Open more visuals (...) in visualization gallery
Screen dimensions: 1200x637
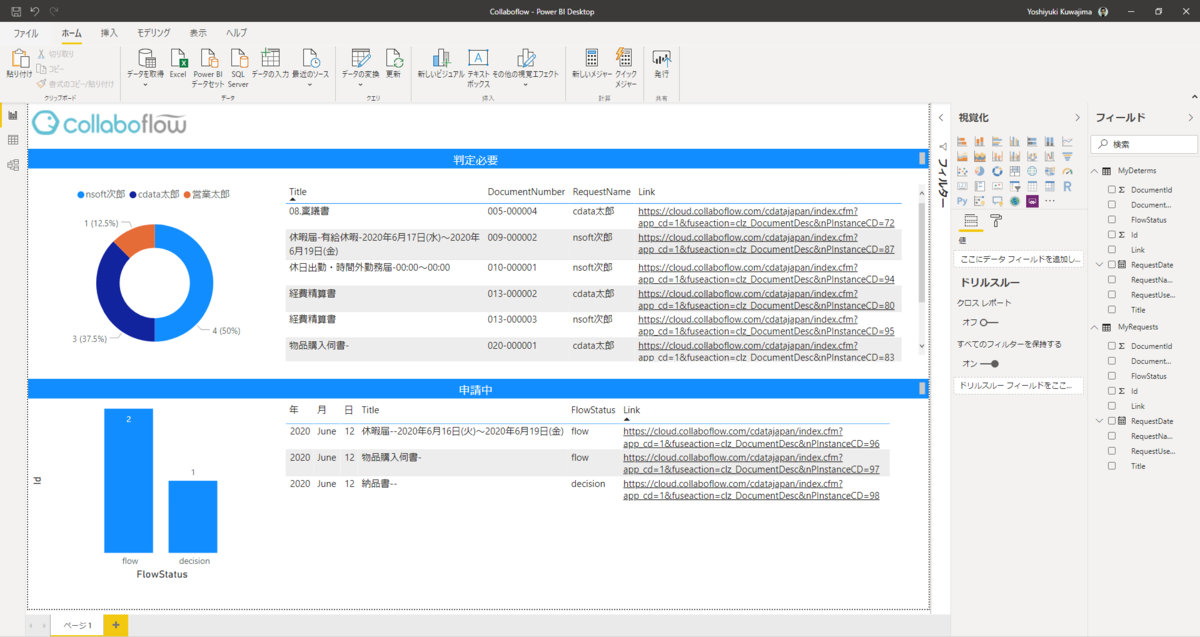[x=1049, y=201]
